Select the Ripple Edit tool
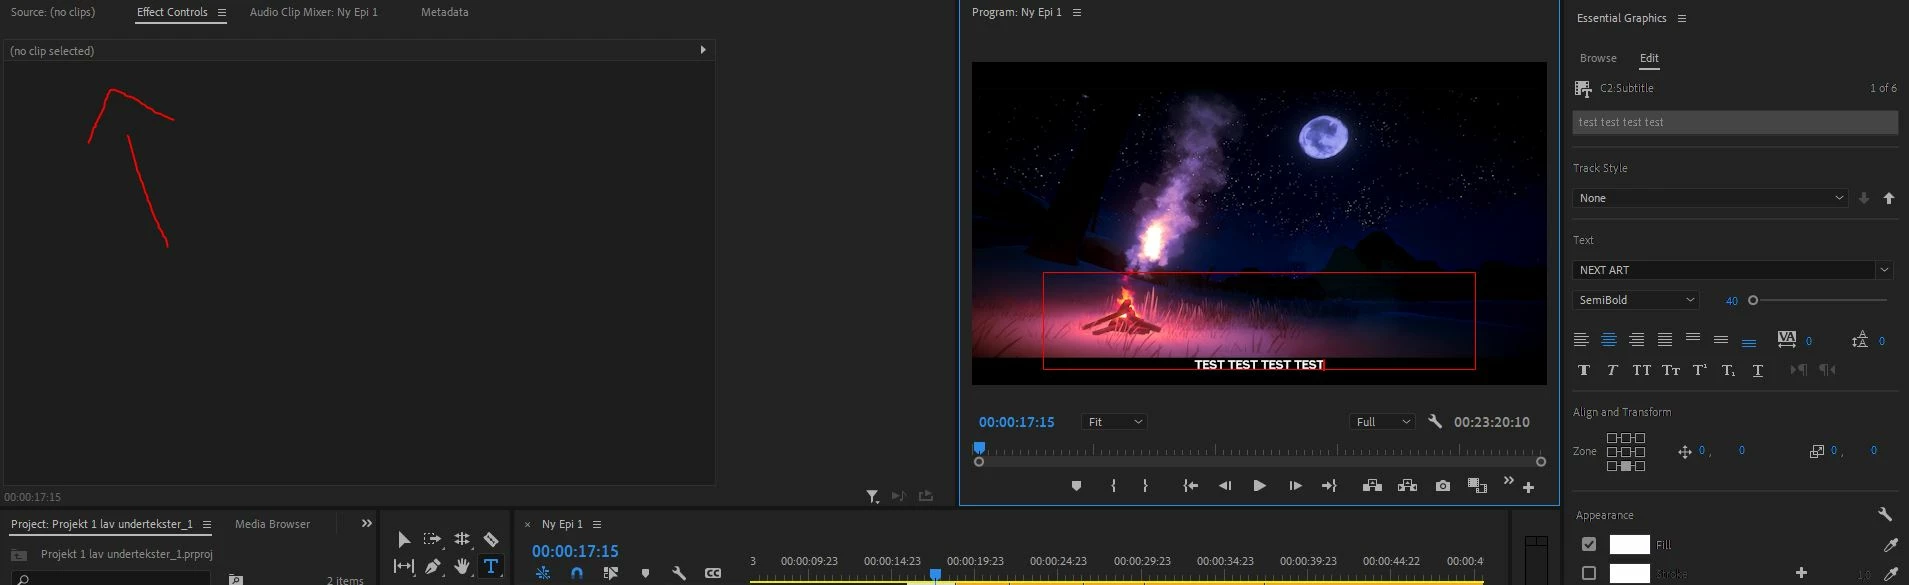This screenshot has height=585, width=1909. [462, 539]
